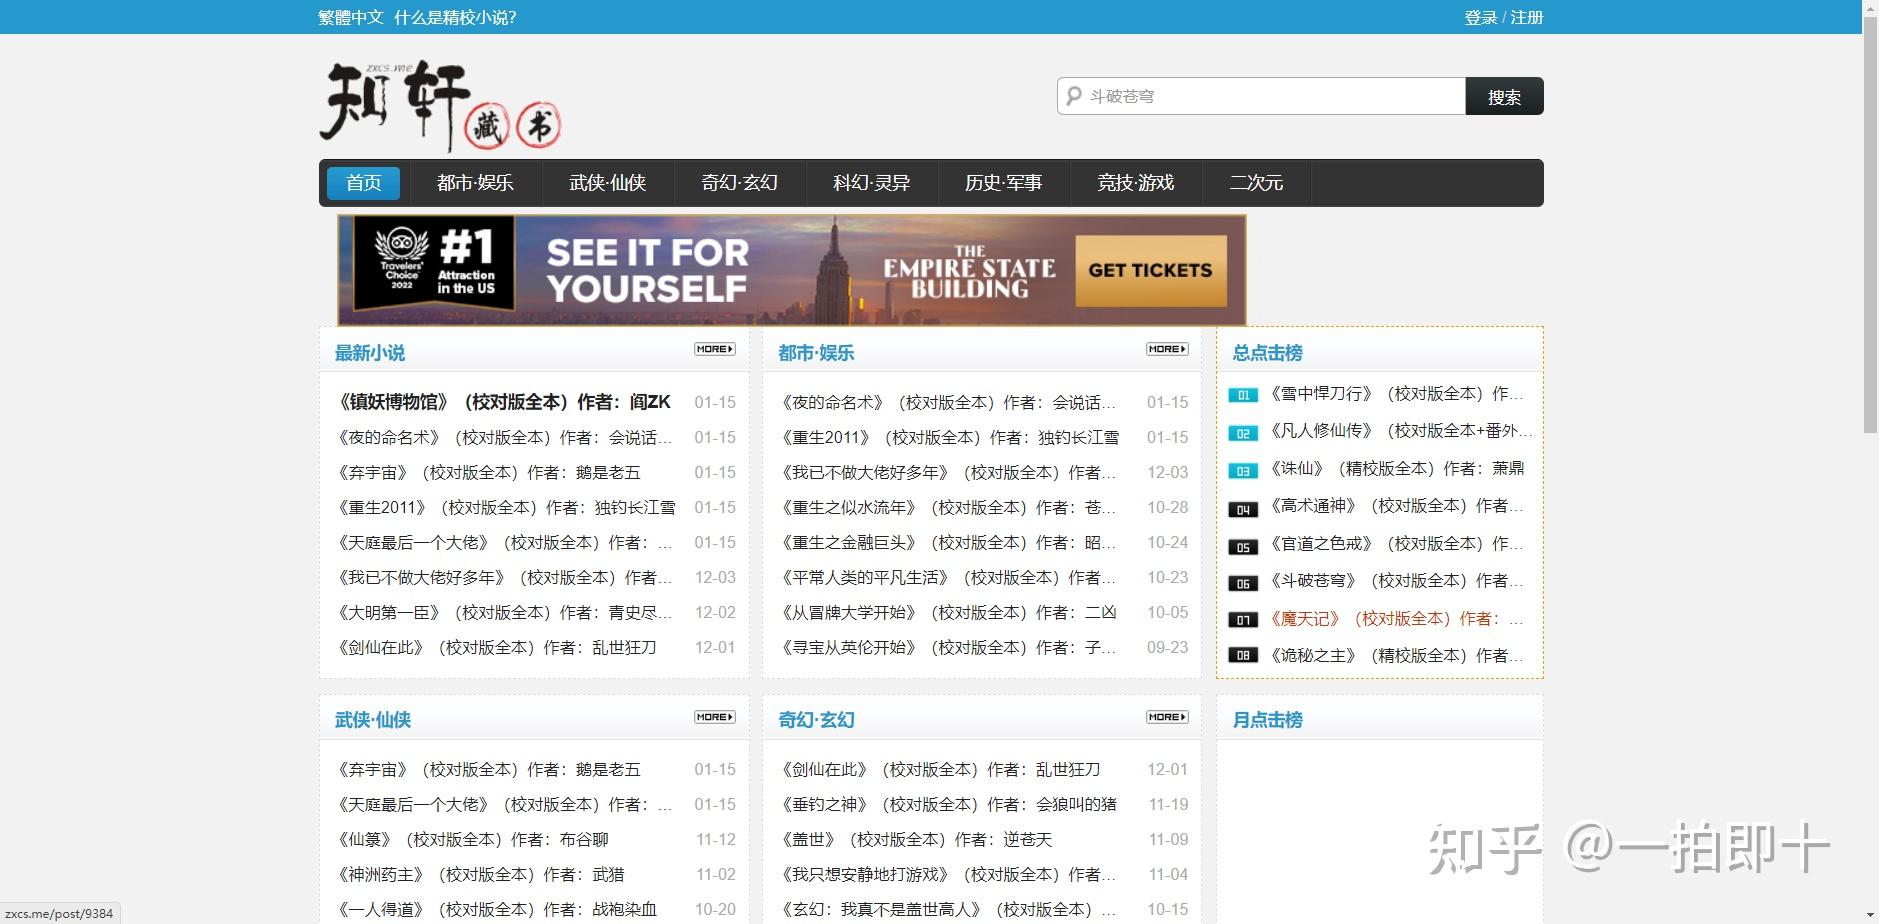This screenshot has width=1879, height=924.
Task: Open 《镇妖博物馆》 in 最新小说
Action: coord(504,402)
